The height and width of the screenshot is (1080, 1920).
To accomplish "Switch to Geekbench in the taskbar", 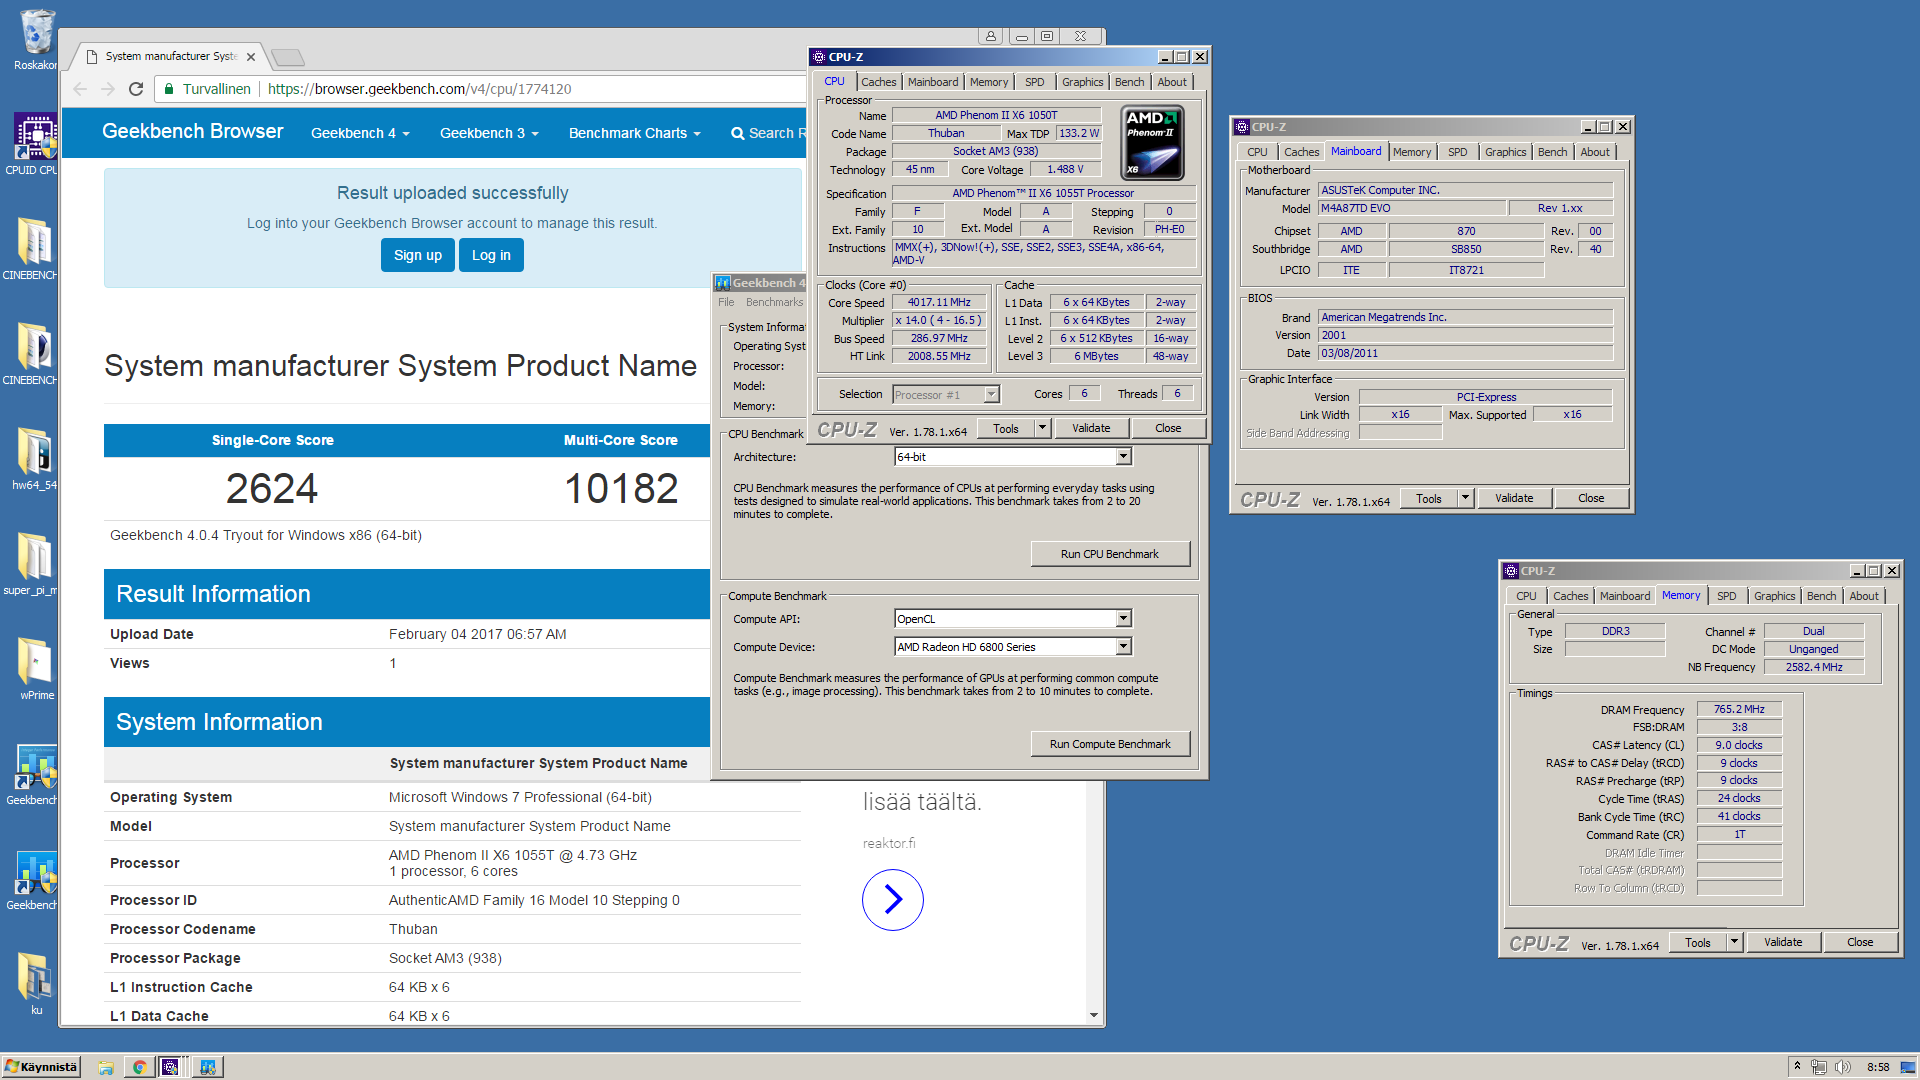I will 208,1067.
